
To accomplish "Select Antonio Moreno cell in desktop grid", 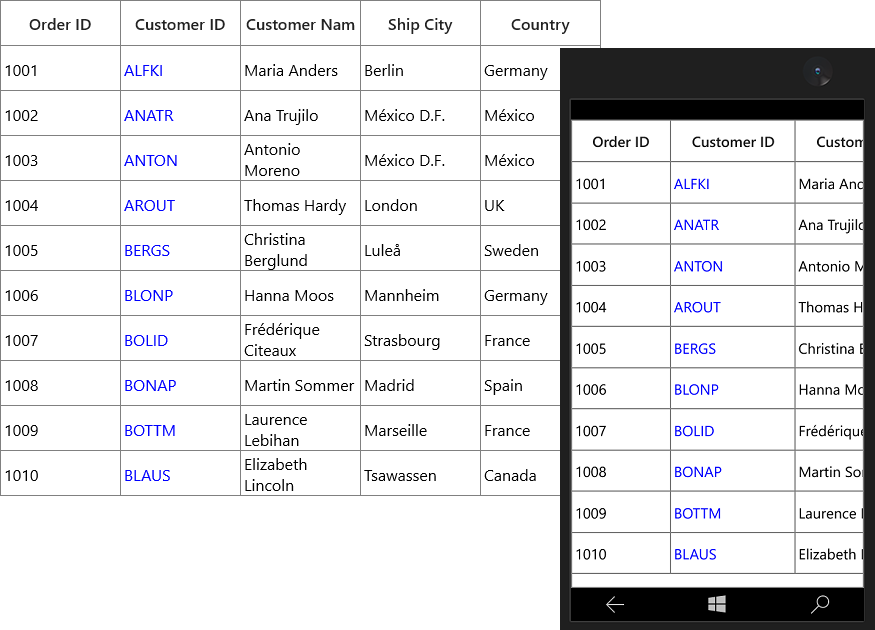I will 300,160.
